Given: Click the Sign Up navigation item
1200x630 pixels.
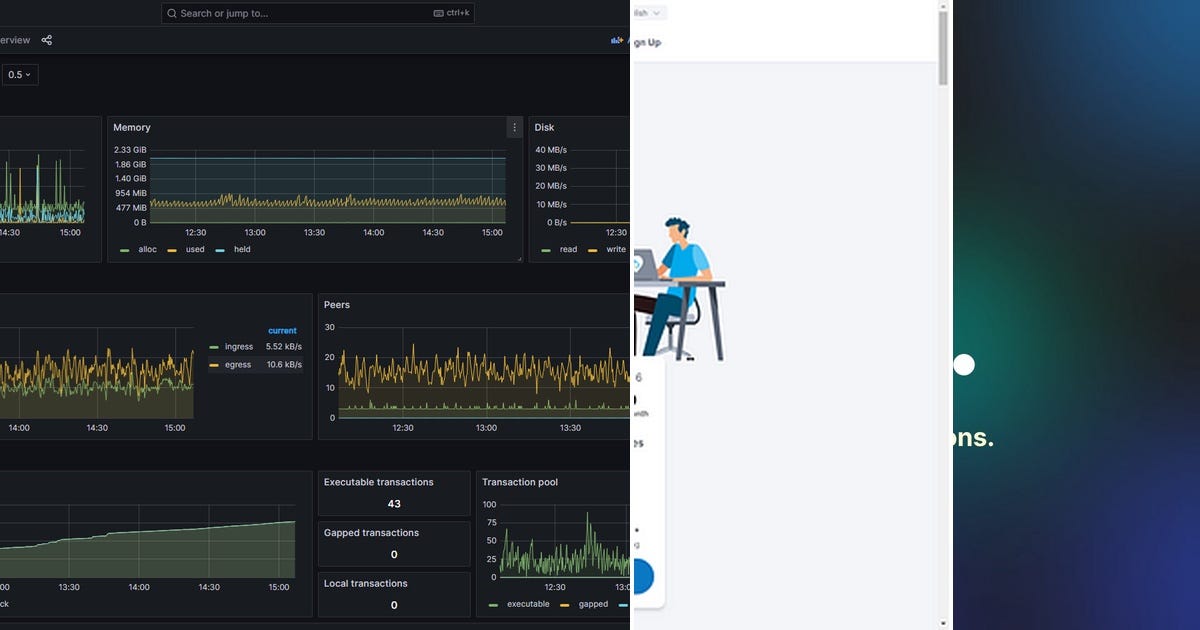Looking at the screenshot, I should pos(647,42).
